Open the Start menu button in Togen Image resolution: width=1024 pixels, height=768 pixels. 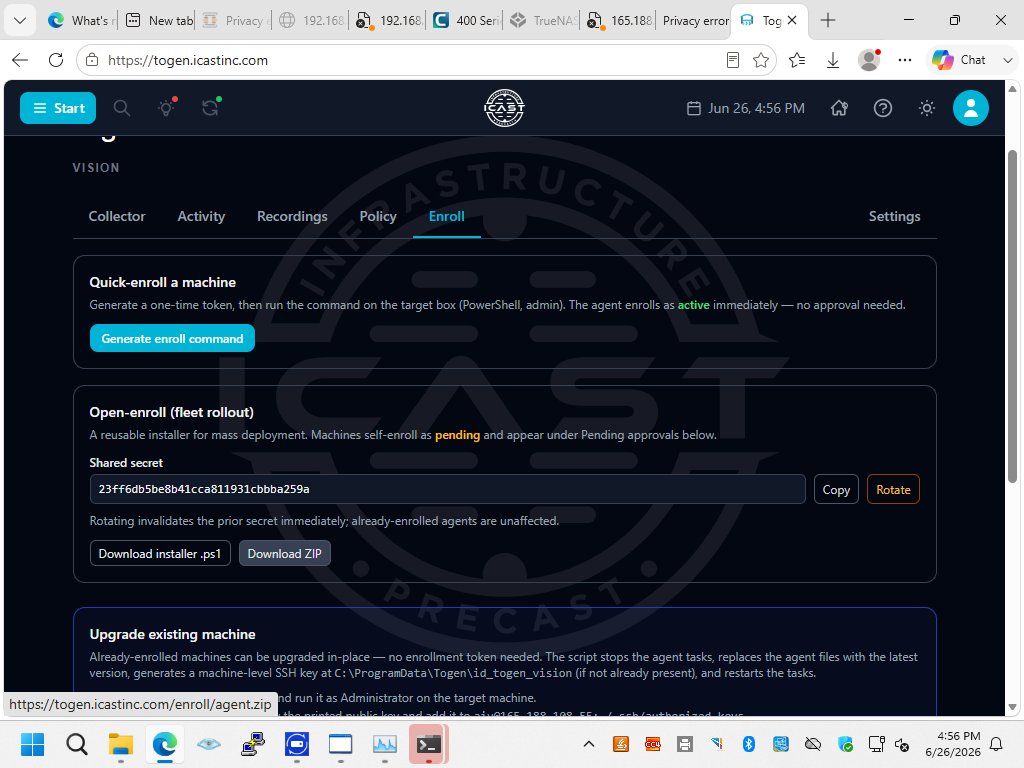(58, 108)
